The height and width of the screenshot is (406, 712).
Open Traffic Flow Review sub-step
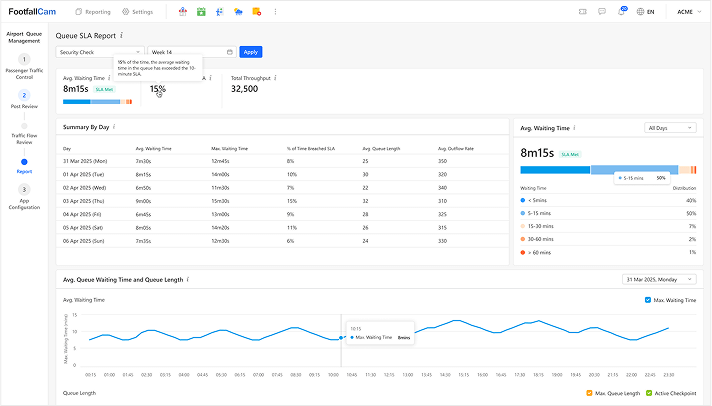point(24,134)
